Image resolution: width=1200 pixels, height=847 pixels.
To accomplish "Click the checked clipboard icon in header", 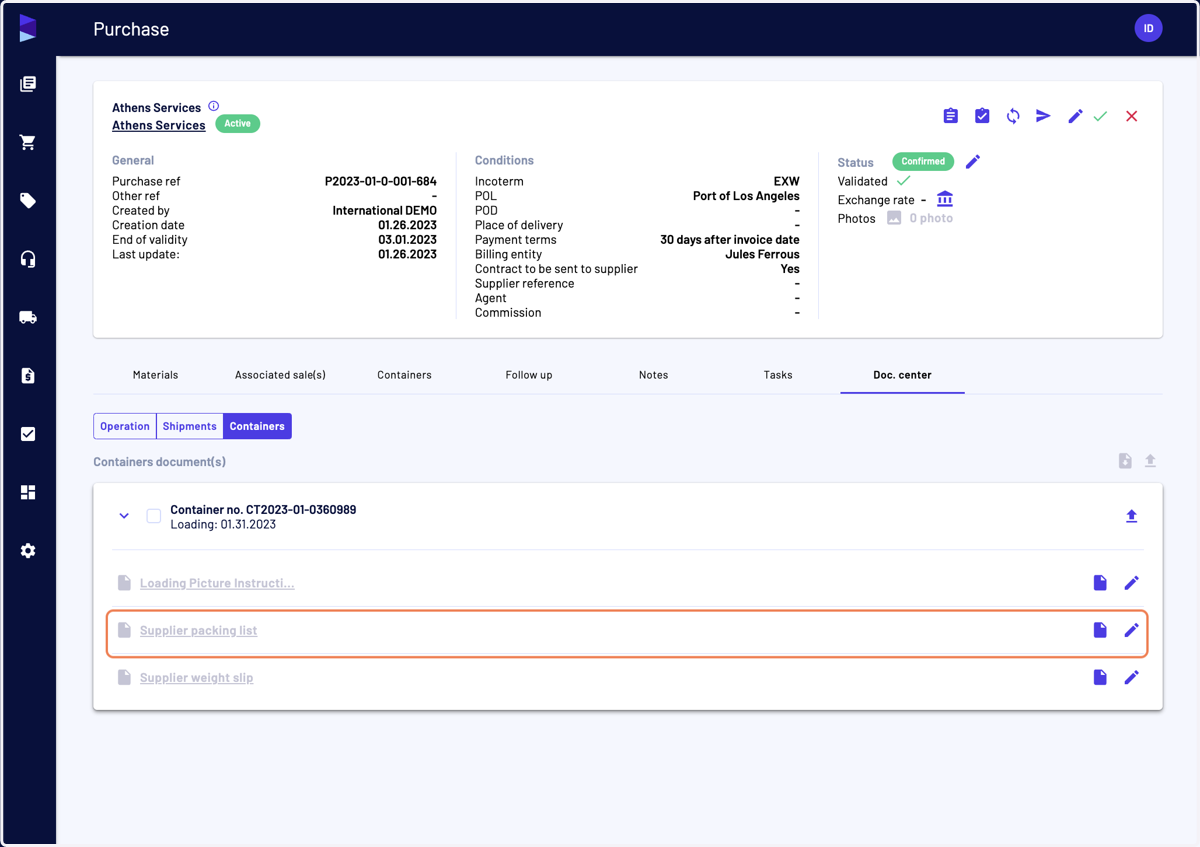I will (982, 116).
